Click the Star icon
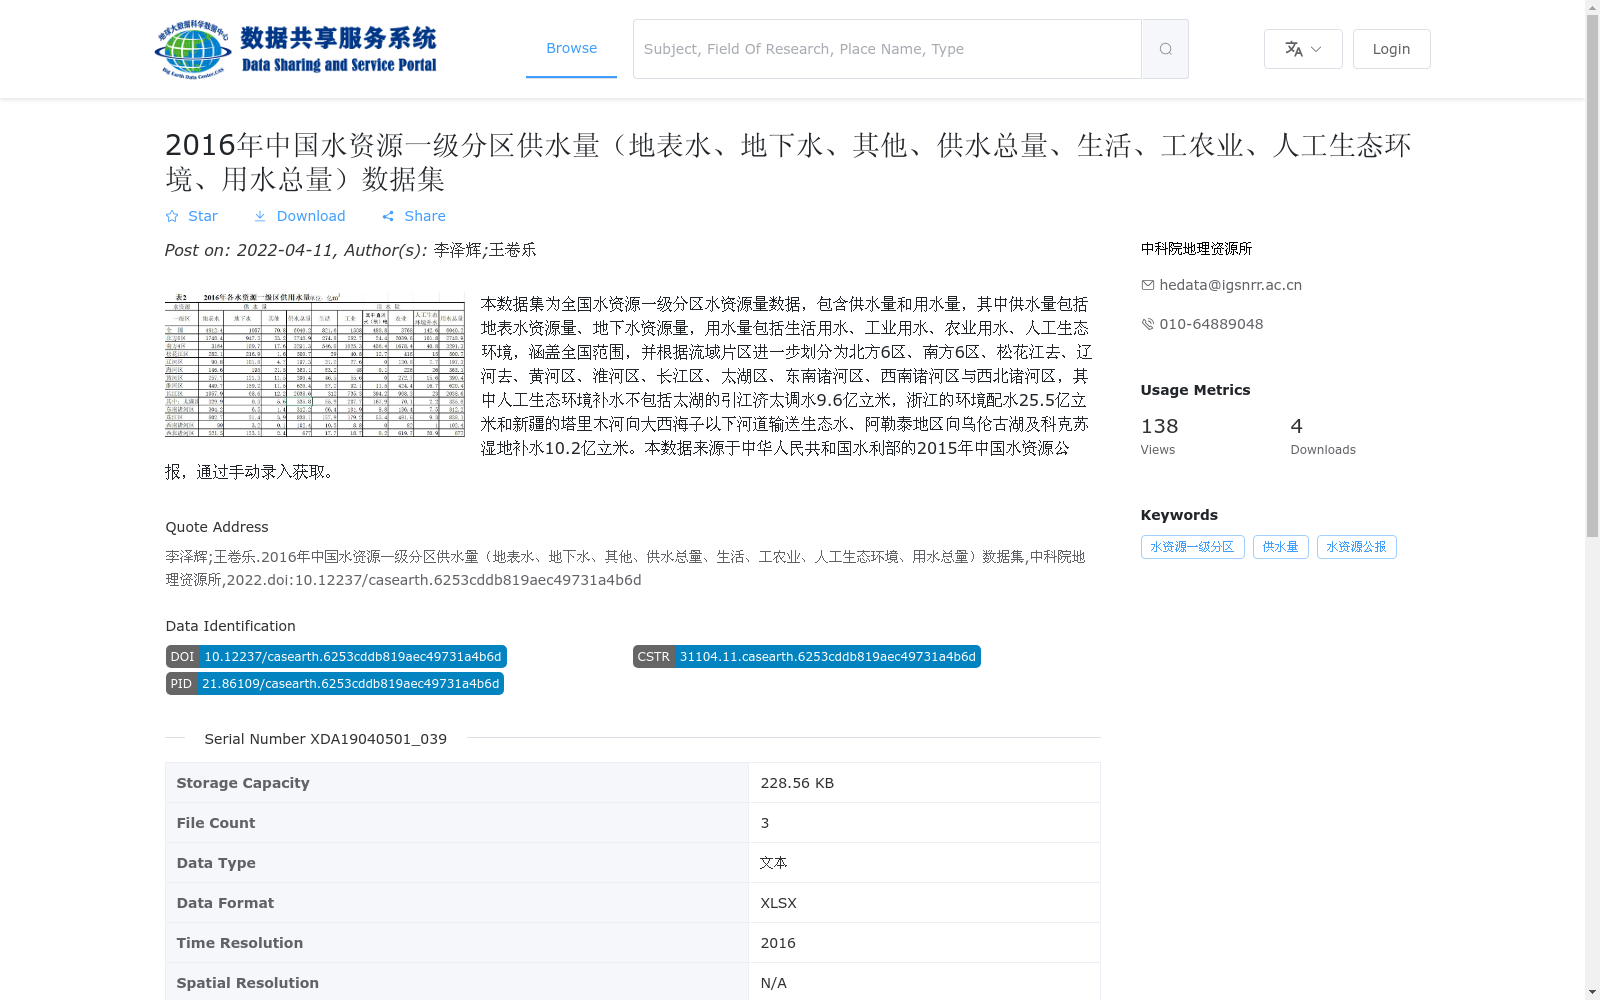1600x1000 pixels. pyautogui.click(x=172, y=216)
